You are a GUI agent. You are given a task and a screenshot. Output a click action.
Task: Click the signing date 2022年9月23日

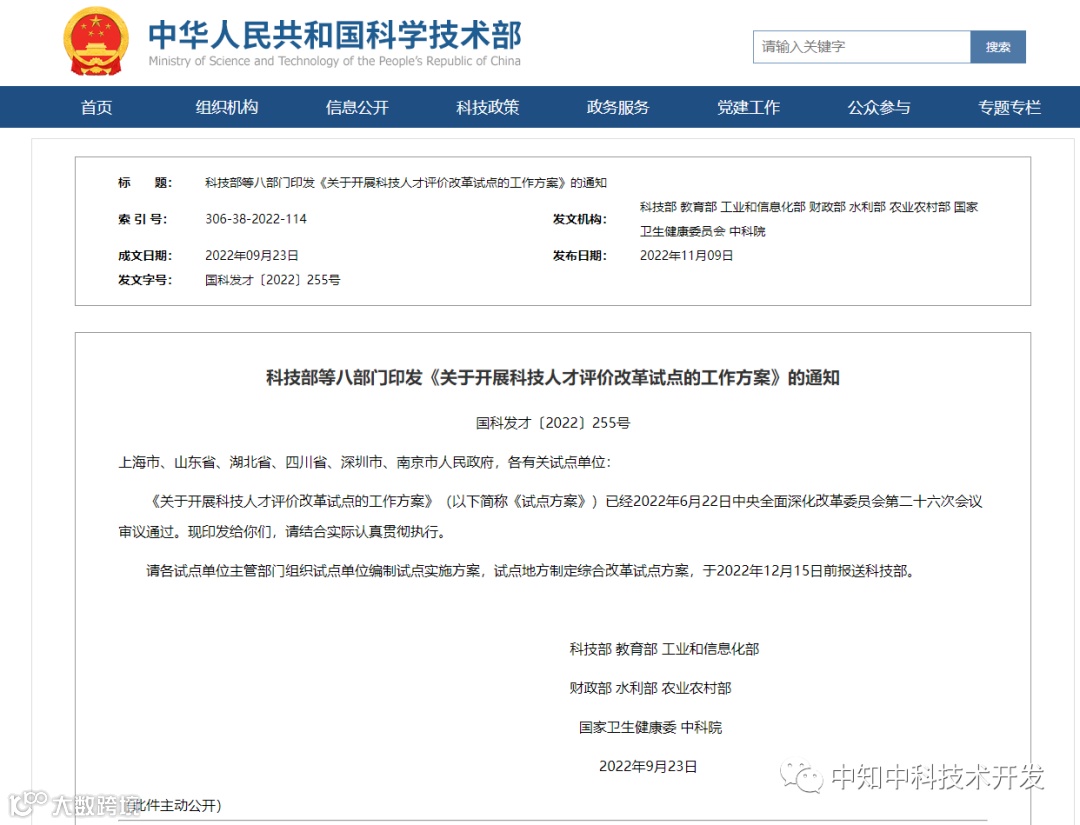648,766
